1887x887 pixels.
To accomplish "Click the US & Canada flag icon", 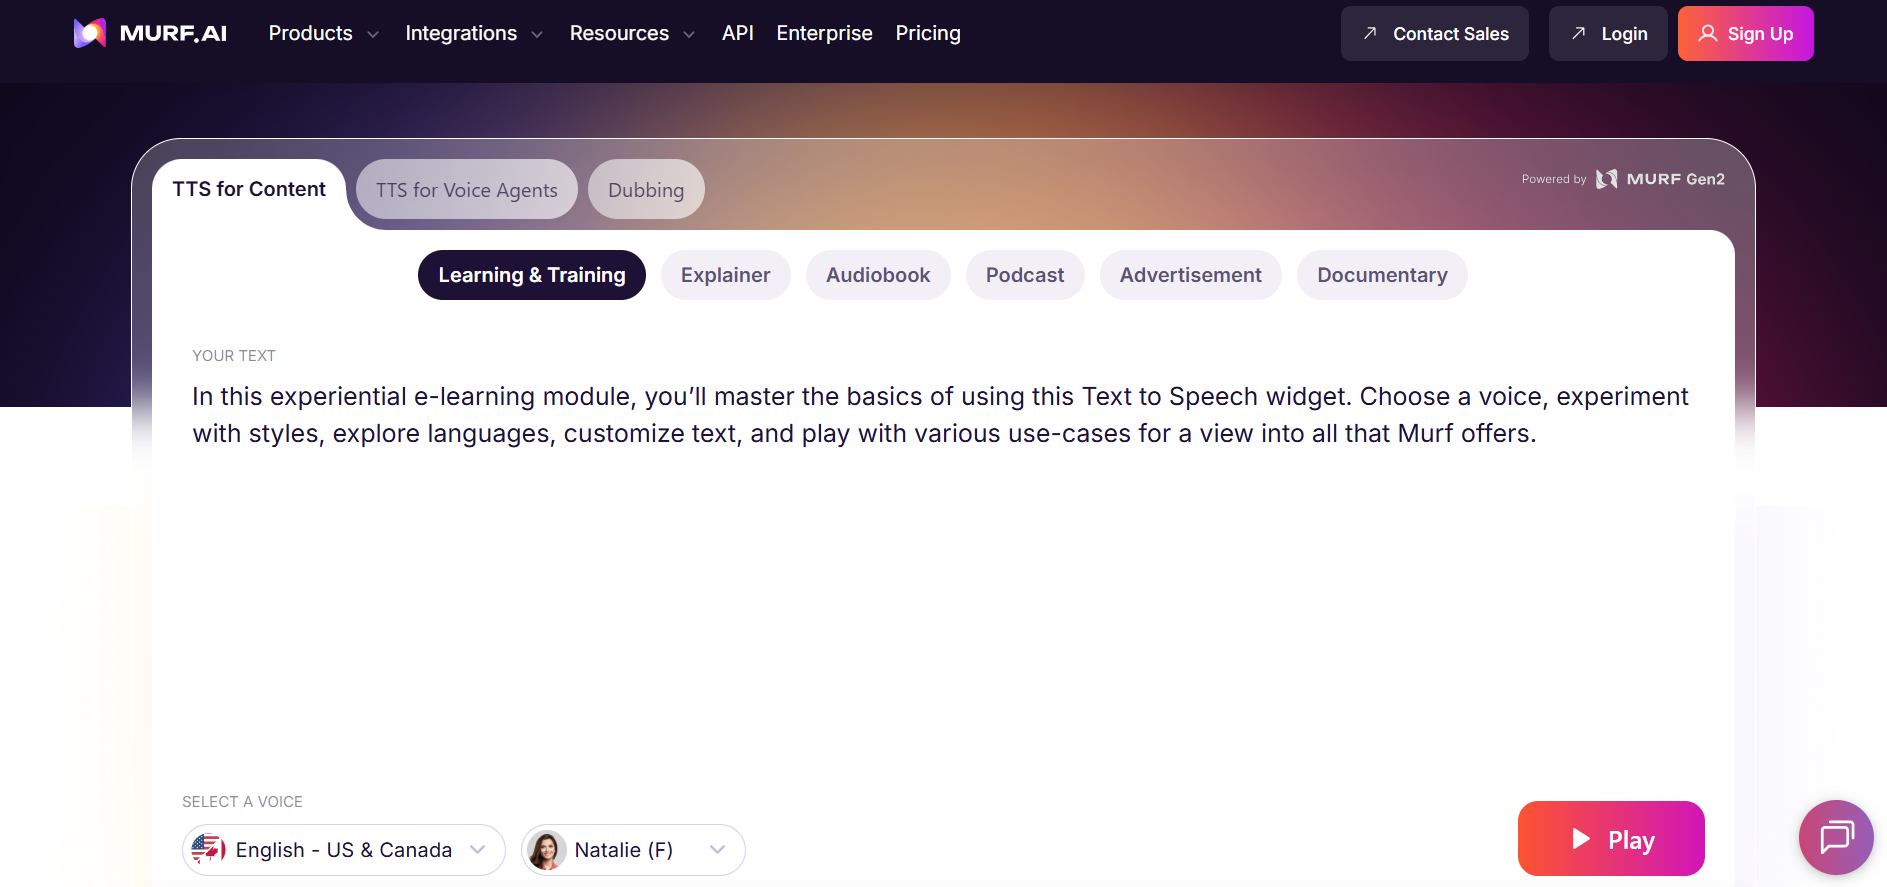I will click(x=208, y=849).
